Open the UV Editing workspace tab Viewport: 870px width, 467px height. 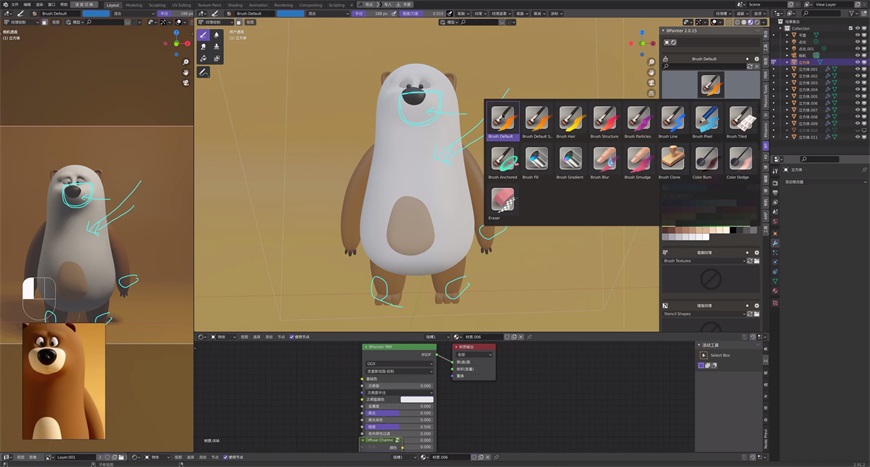[x=181, y=5]
